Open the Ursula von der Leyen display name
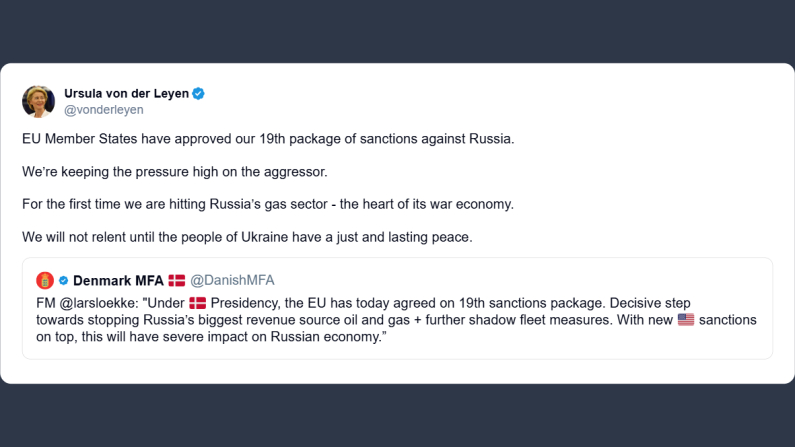The image size is (795, 447). tap(126, 94)
